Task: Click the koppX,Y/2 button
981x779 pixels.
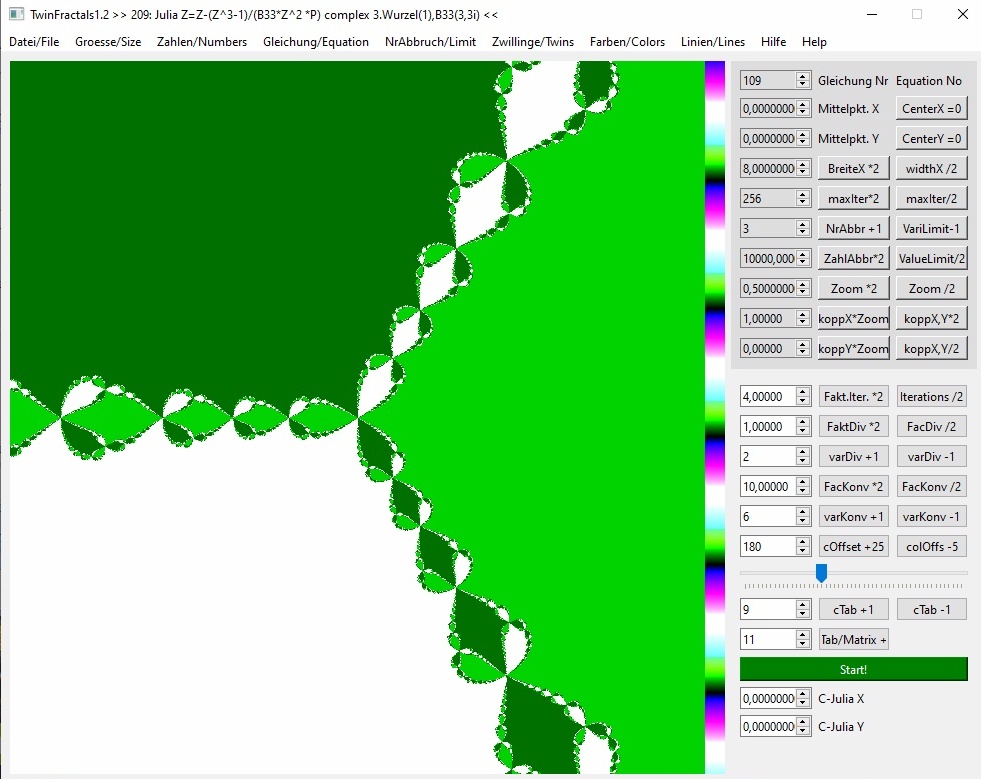Action: click(x=932, y=349)
